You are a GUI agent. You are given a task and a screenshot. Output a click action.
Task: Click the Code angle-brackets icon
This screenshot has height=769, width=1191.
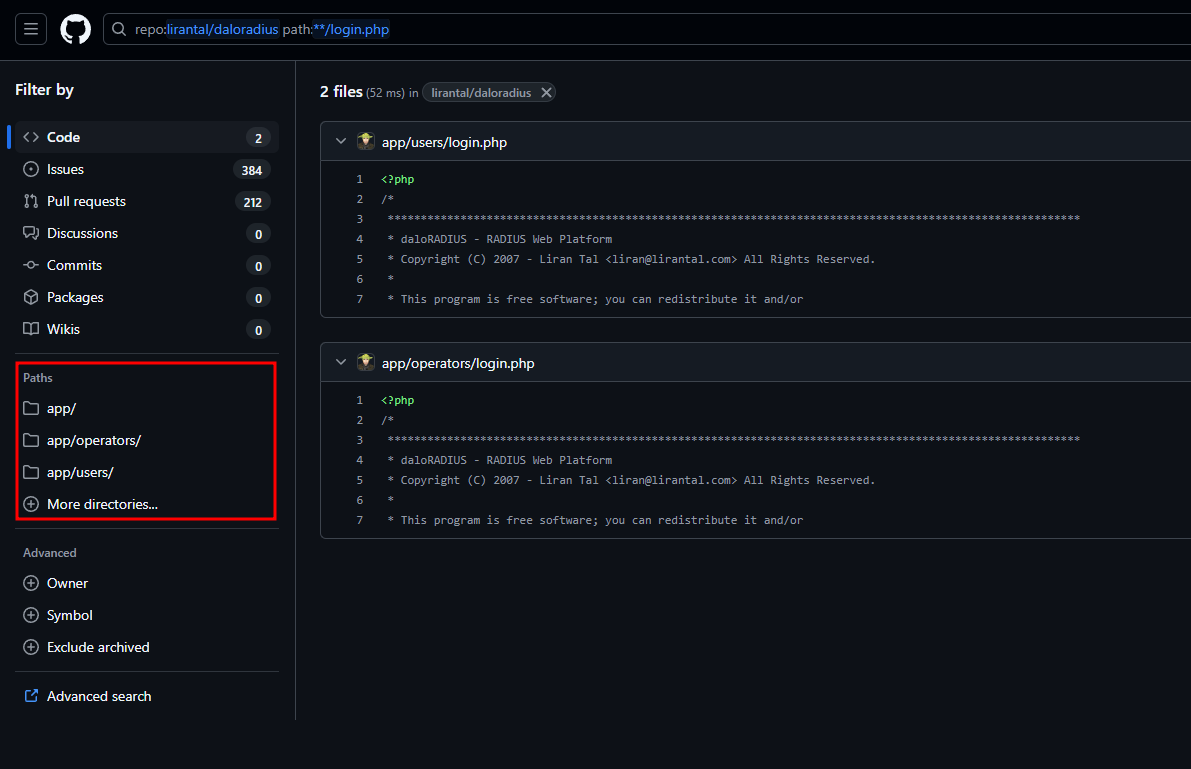pos(31,137)
